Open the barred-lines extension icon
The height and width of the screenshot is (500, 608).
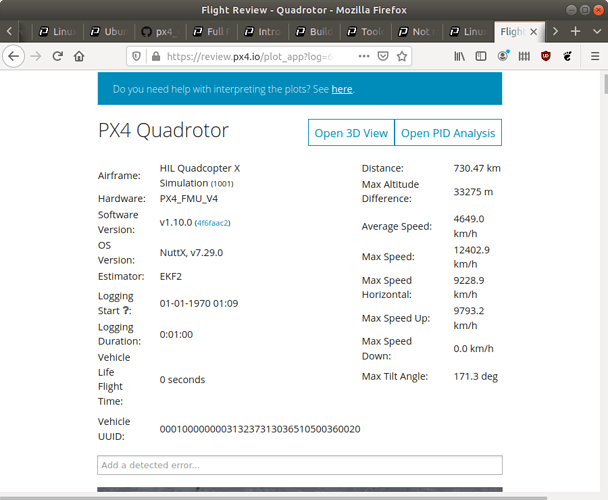(x=524, y=56)
